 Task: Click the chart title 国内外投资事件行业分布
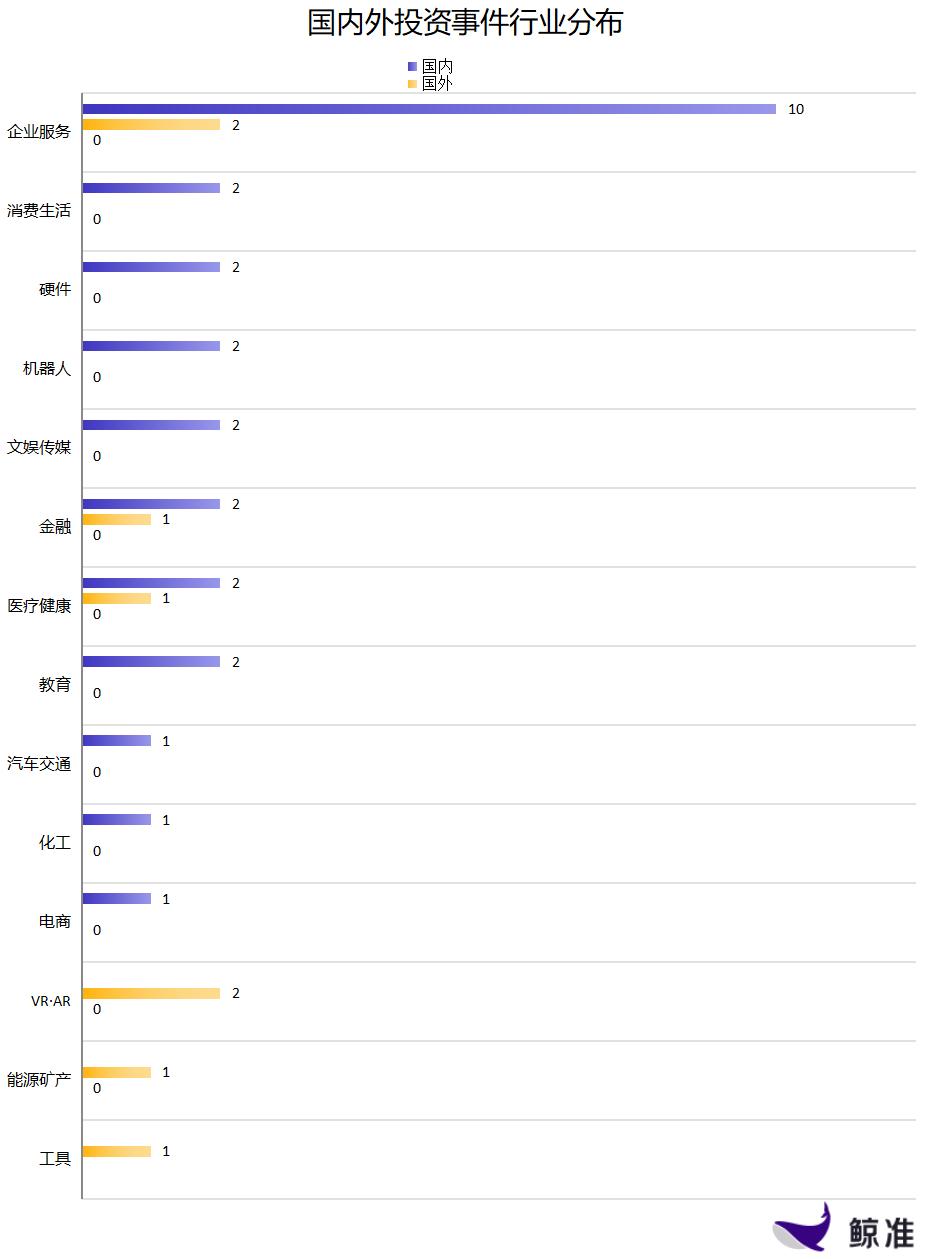click(x=465, y=23)
